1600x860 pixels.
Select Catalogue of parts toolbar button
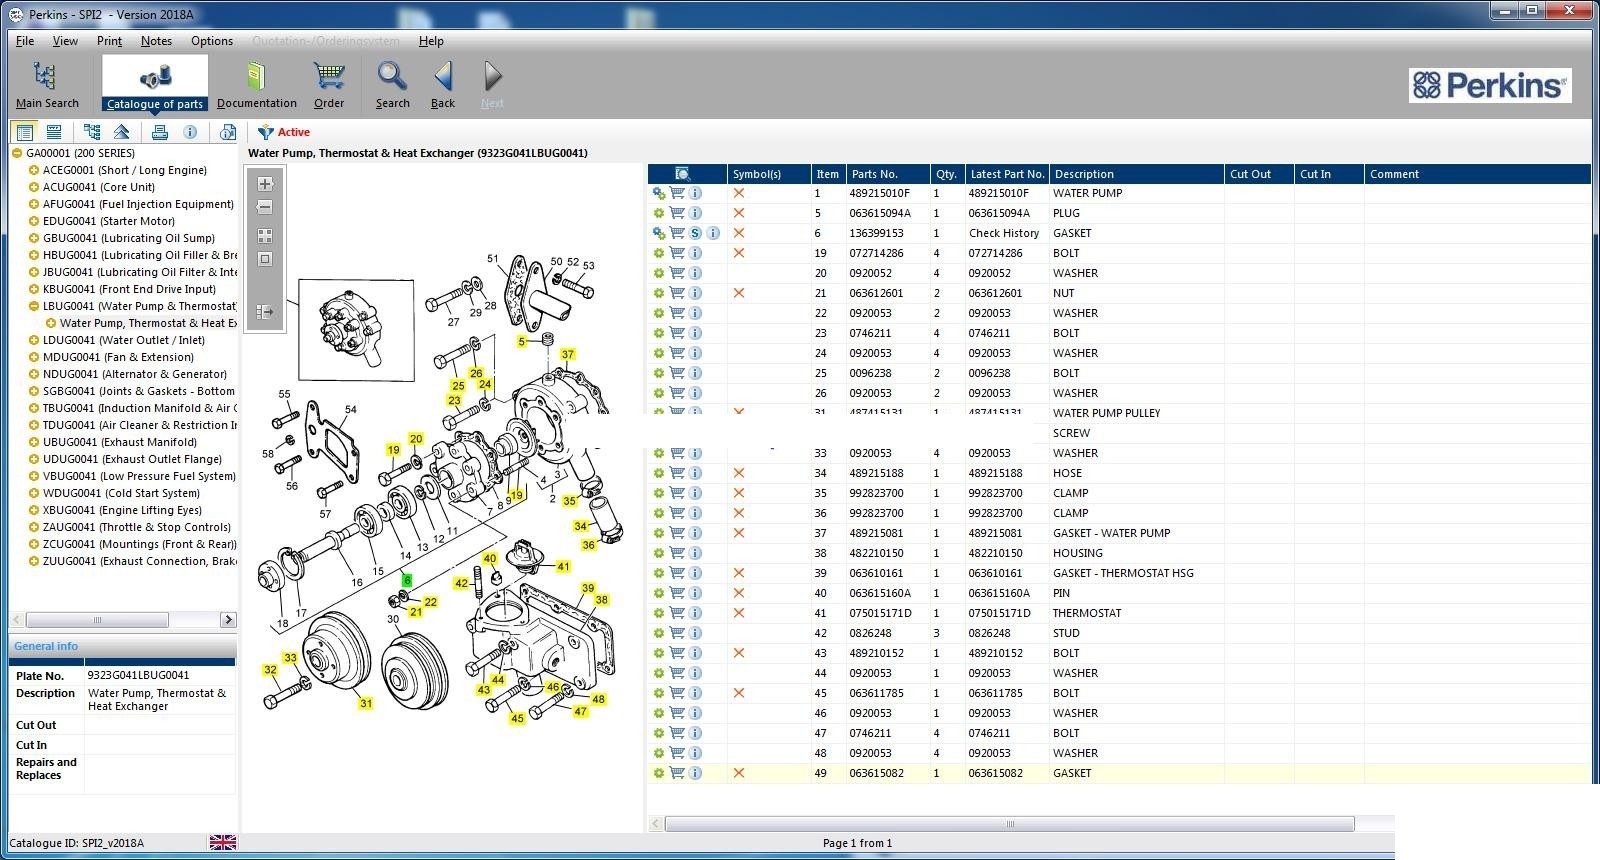(x=155, y=84)
